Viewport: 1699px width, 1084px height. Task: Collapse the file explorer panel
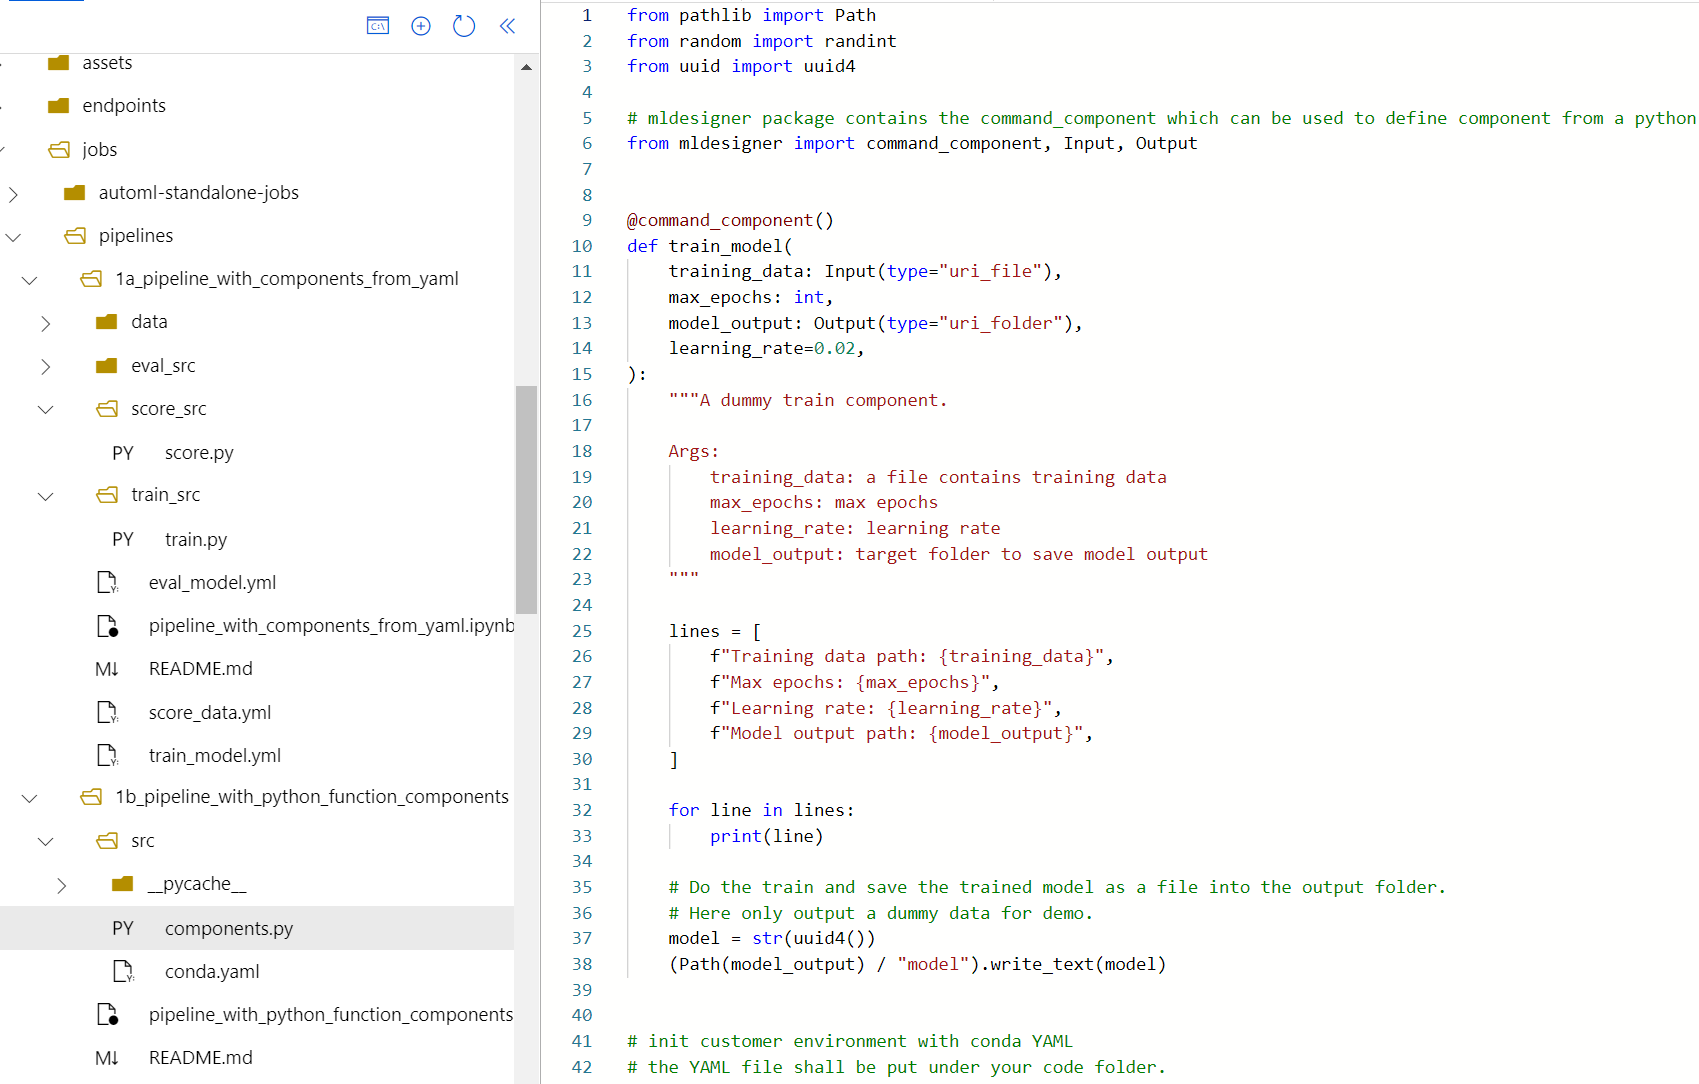507,26
